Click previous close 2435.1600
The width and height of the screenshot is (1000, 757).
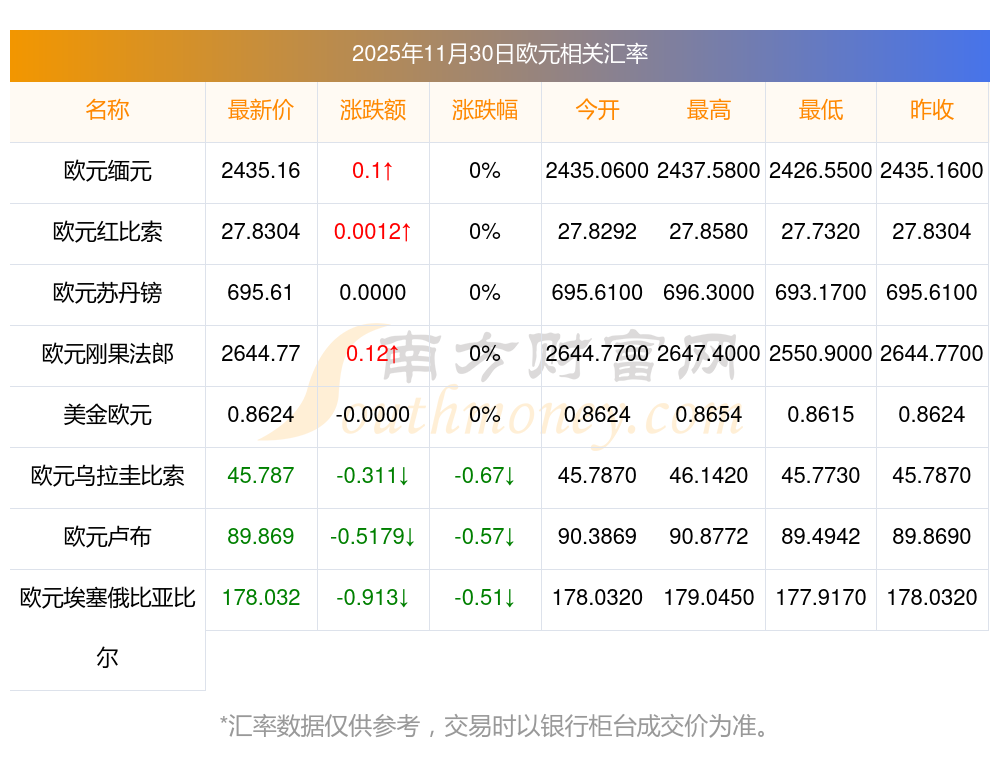point(932,171)
